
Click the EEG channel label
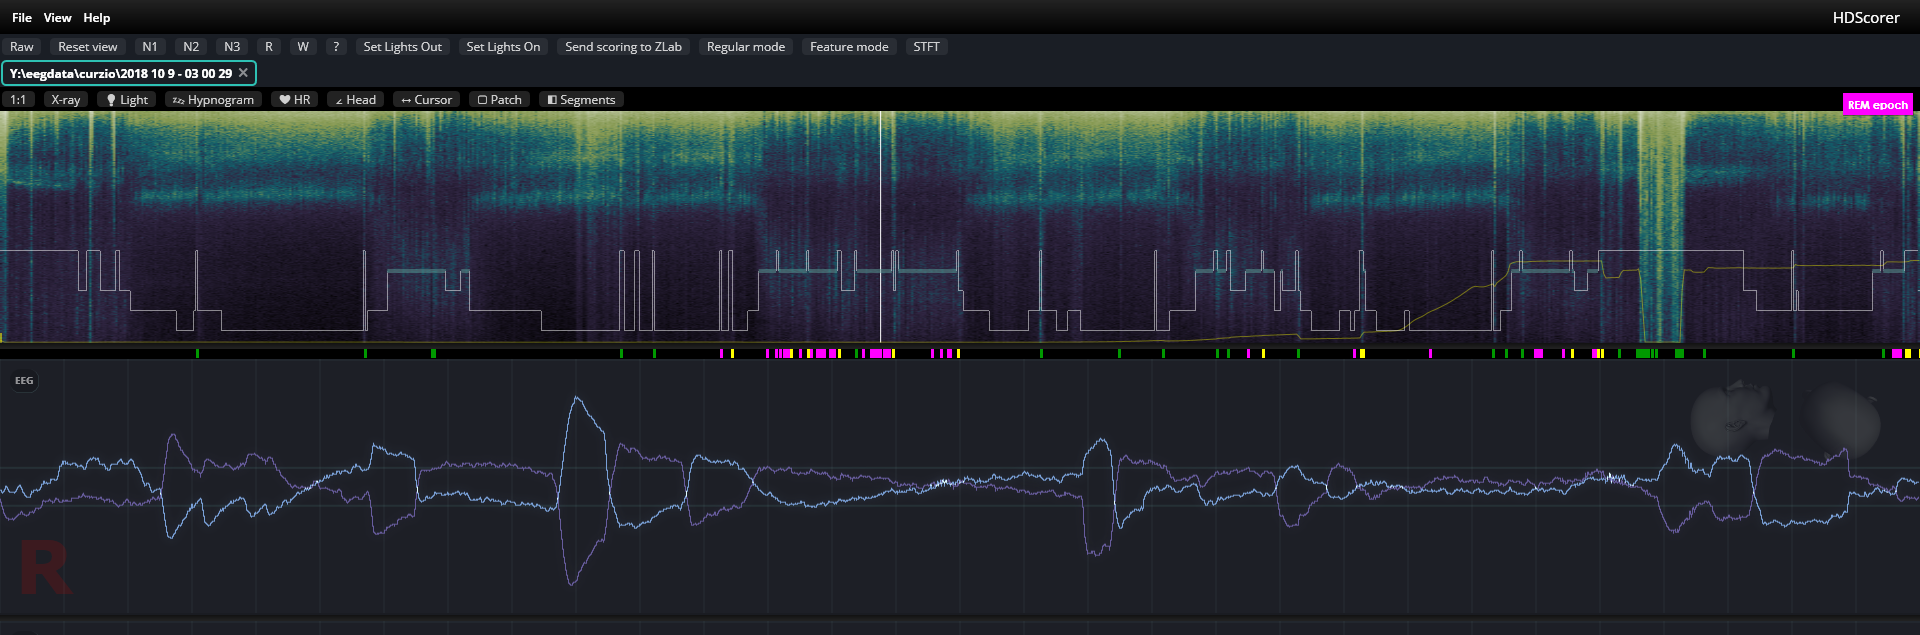[24, 381]
